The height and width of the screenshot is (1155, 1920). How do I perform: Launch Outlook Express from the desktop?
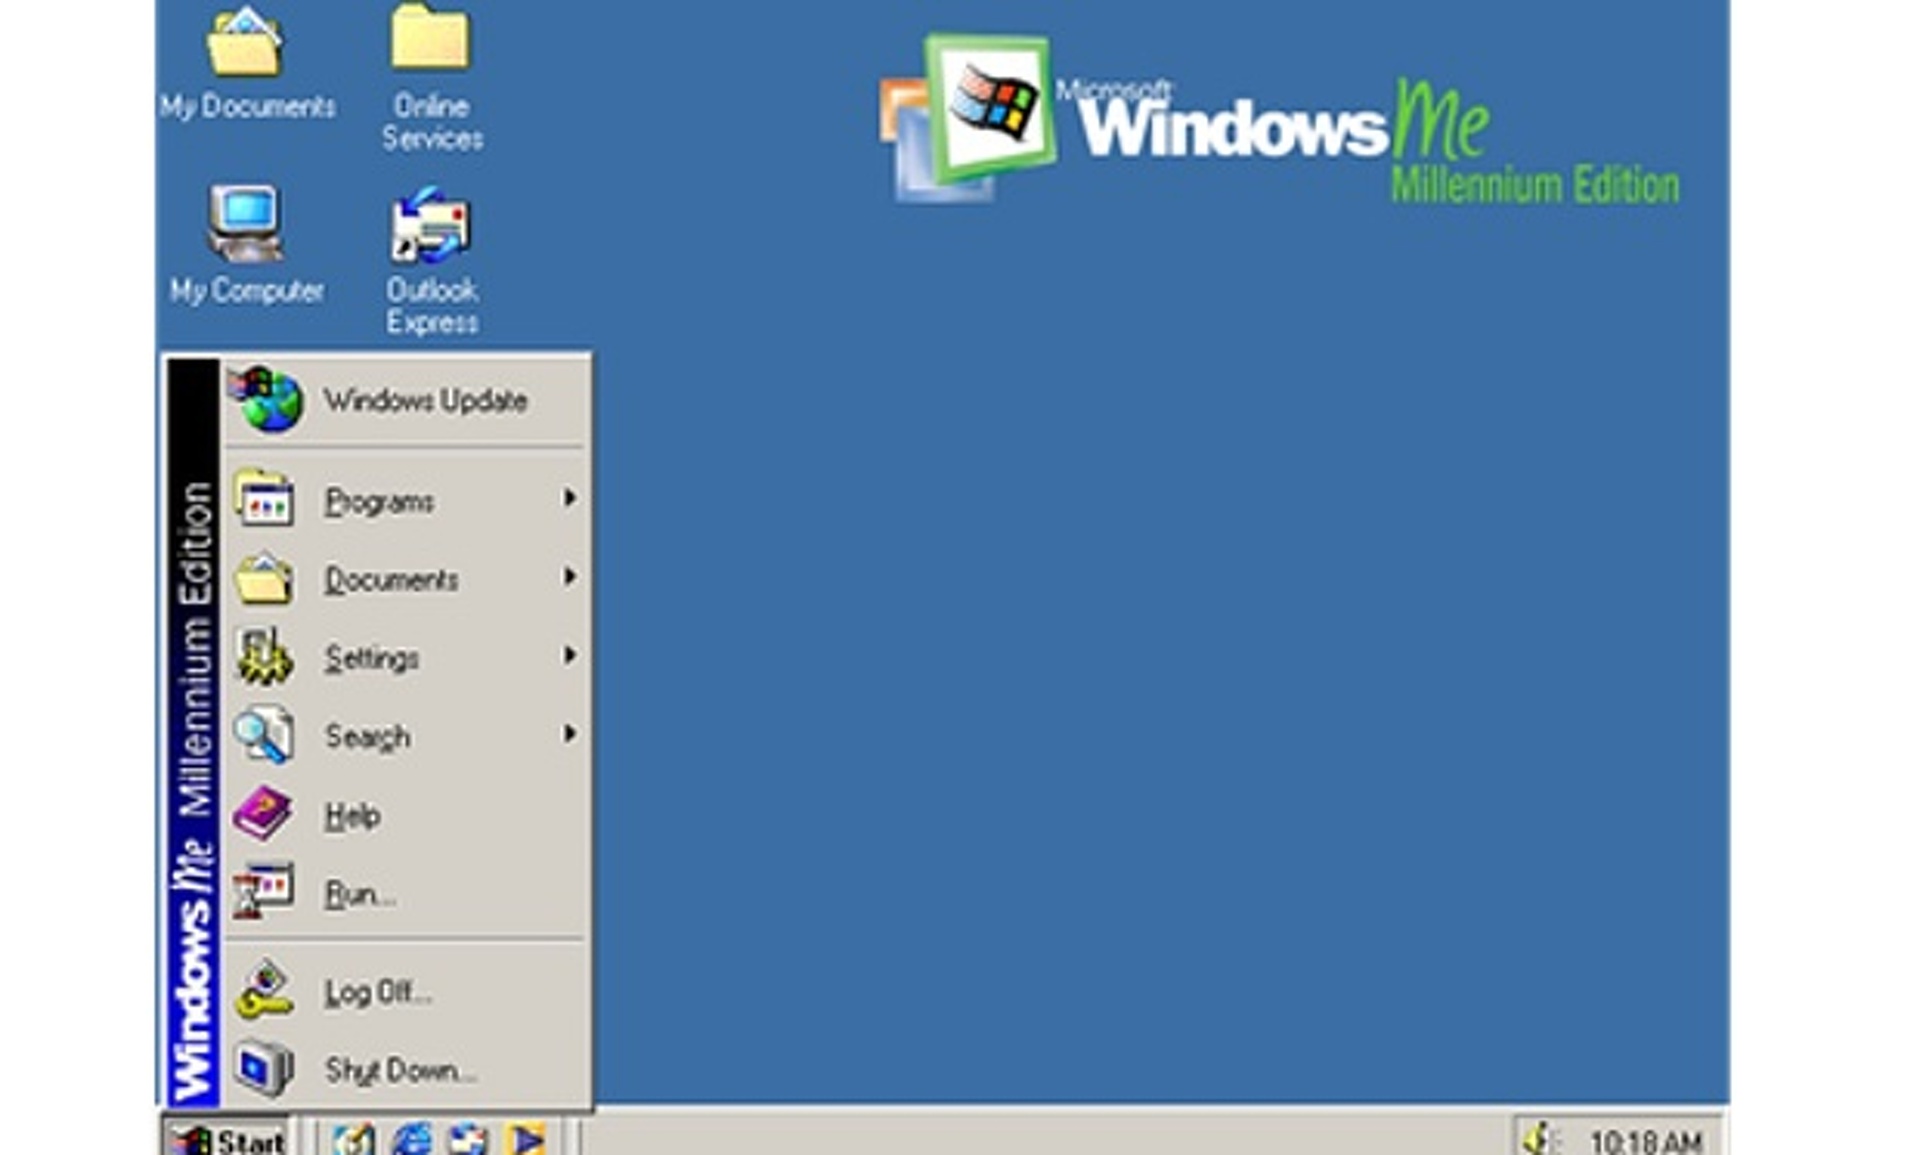click(x=430, y=230)
